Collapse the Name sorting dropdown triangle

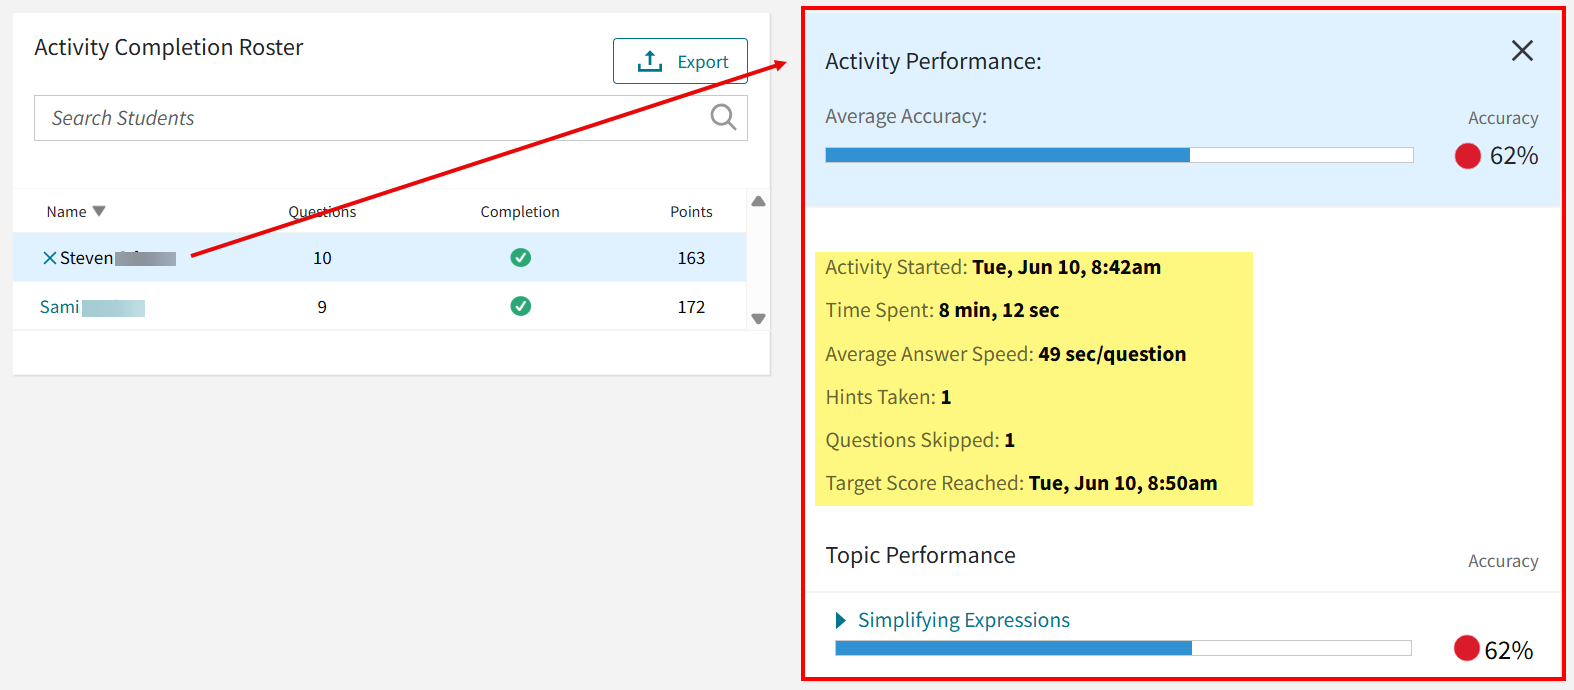click(98, 211)
